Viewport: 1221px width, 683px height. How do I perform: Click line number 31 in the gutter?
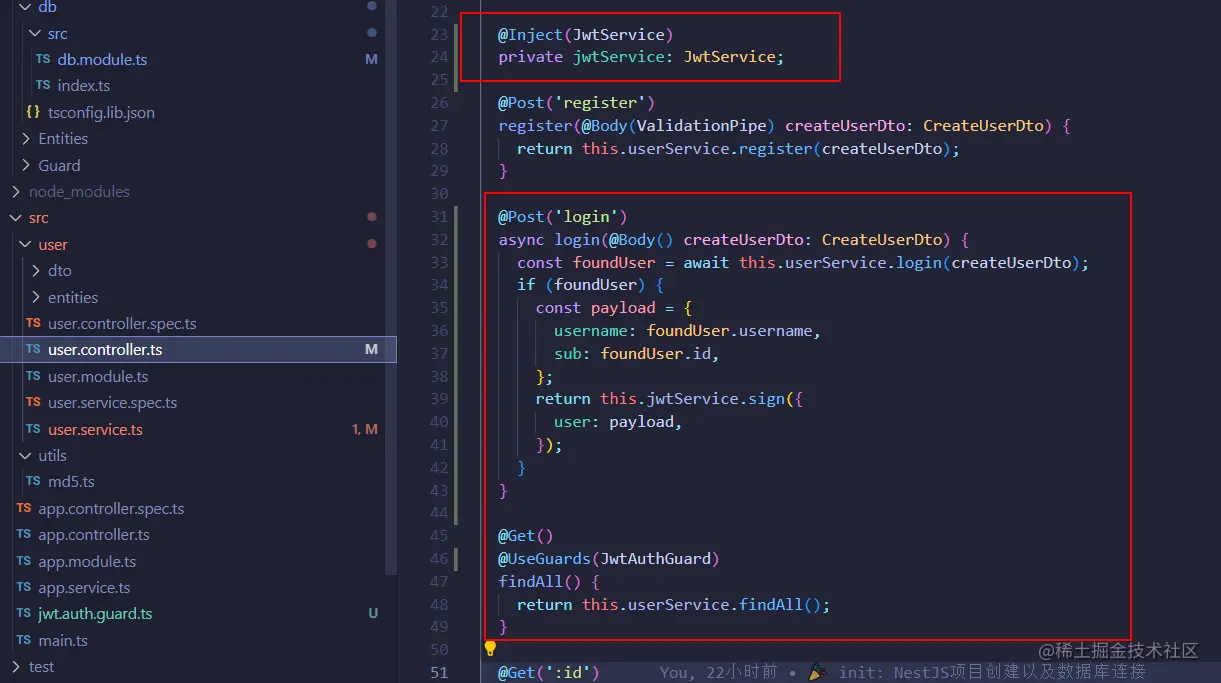pyautogui.click(x=439, y=217)
